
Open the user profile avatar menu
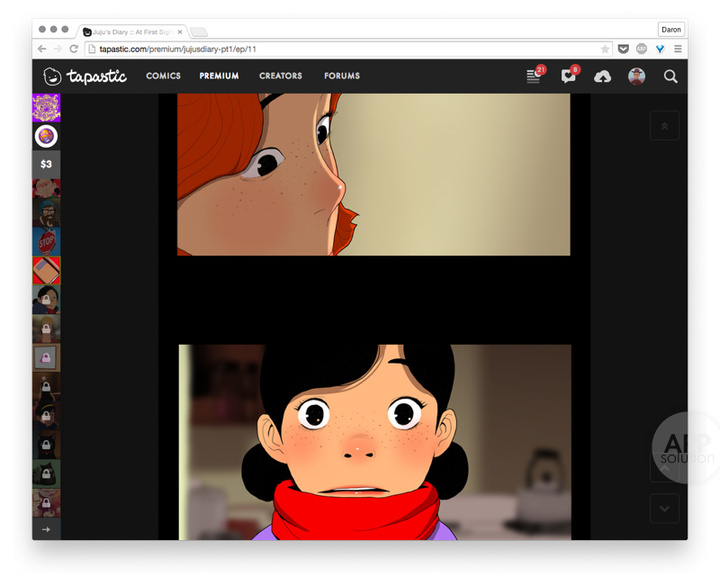(x=636, y=77)
